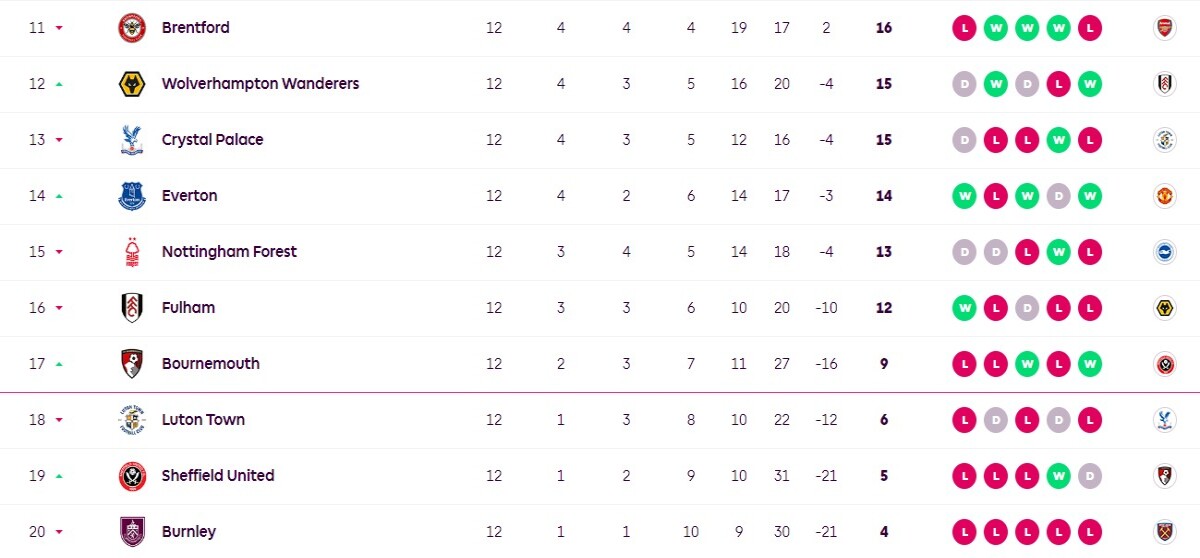Viewport: 1200px width, 558px height.
Task: Click Arsenal next-opponent badge in Brentford row
Action: pyautogui.click(x=1164, y=28)
